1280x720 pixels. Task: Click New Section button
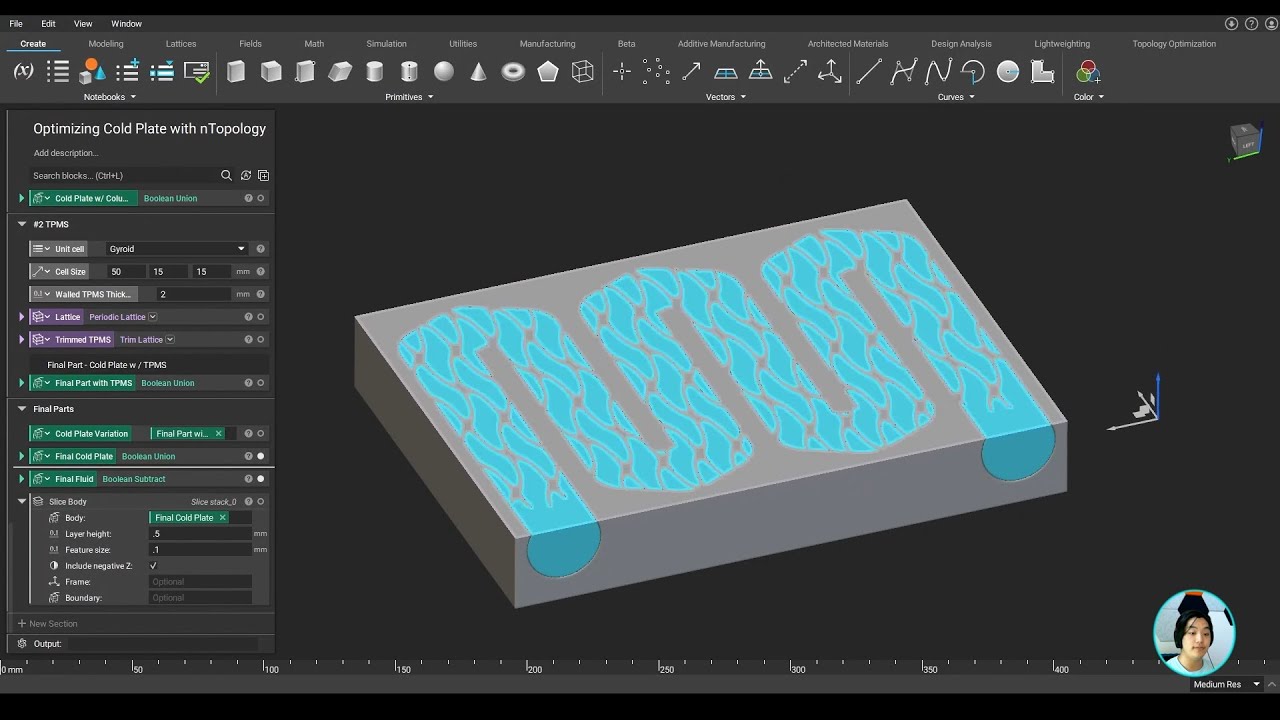(47, 624)
